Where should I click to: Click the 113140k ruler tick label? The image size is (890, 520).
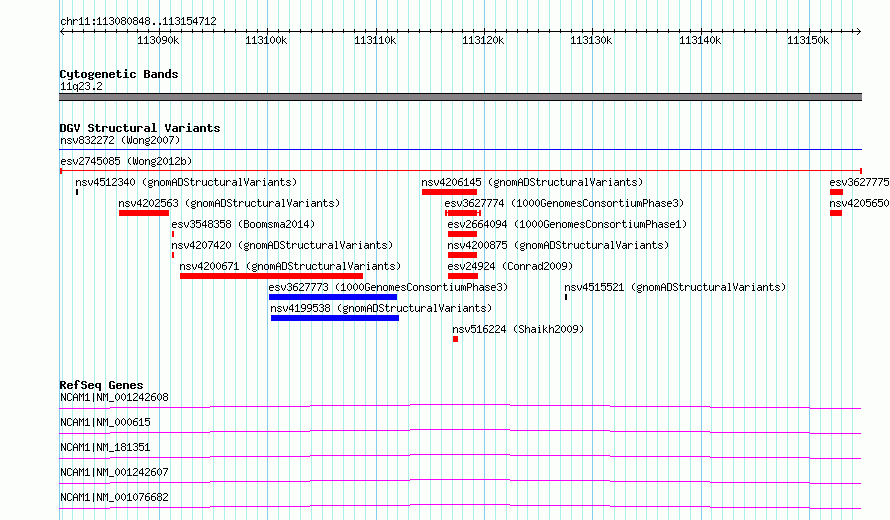(x=700, y=40)
